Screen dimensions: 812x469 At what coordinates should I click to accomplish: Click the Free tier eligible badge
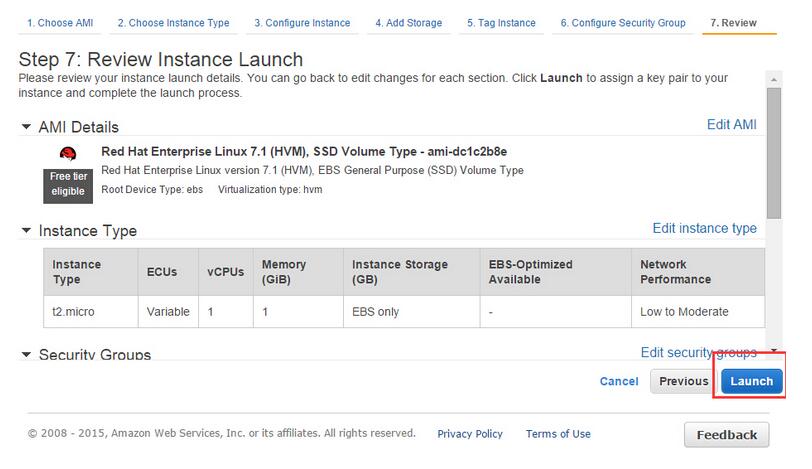click(68, 186)
